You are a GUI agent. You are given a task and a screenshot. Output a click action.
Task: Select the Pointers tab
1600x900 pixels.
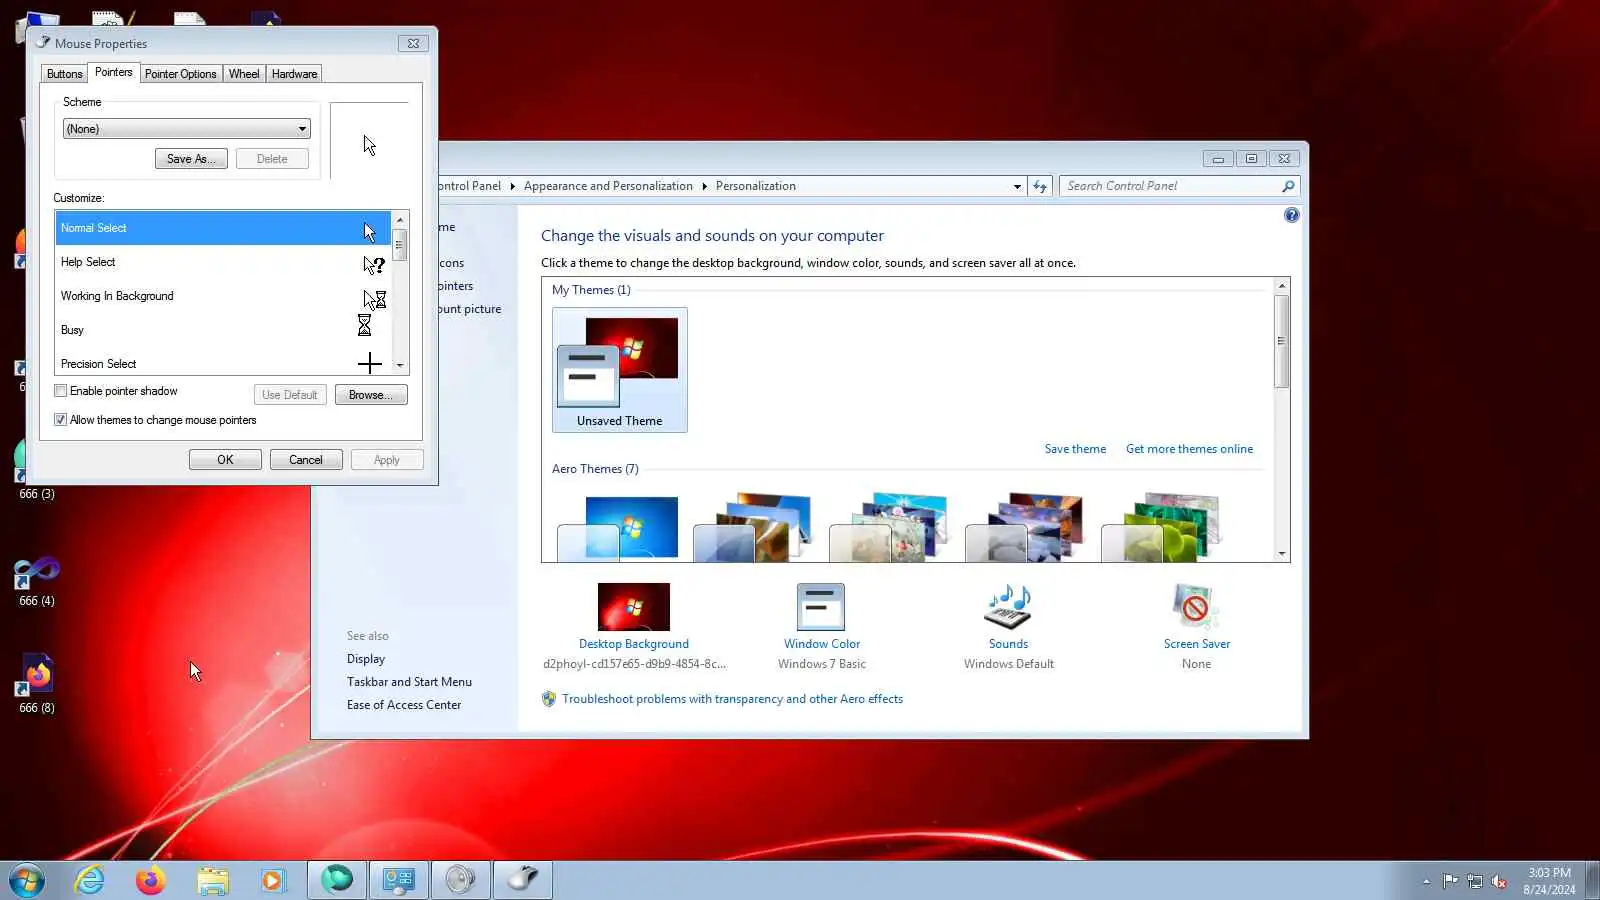[113, 72]
